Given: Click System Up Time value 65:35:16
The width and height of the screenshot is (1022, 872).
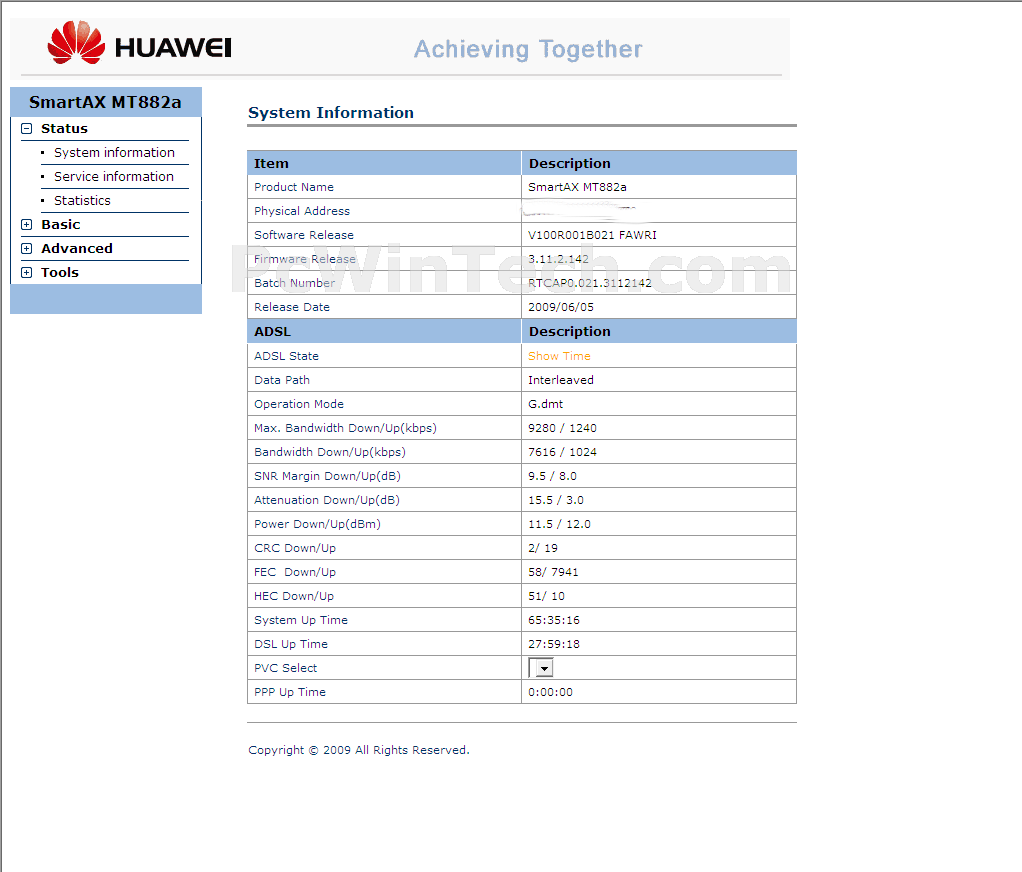Looking at the screenshot, I should click(x=554, y=621).
